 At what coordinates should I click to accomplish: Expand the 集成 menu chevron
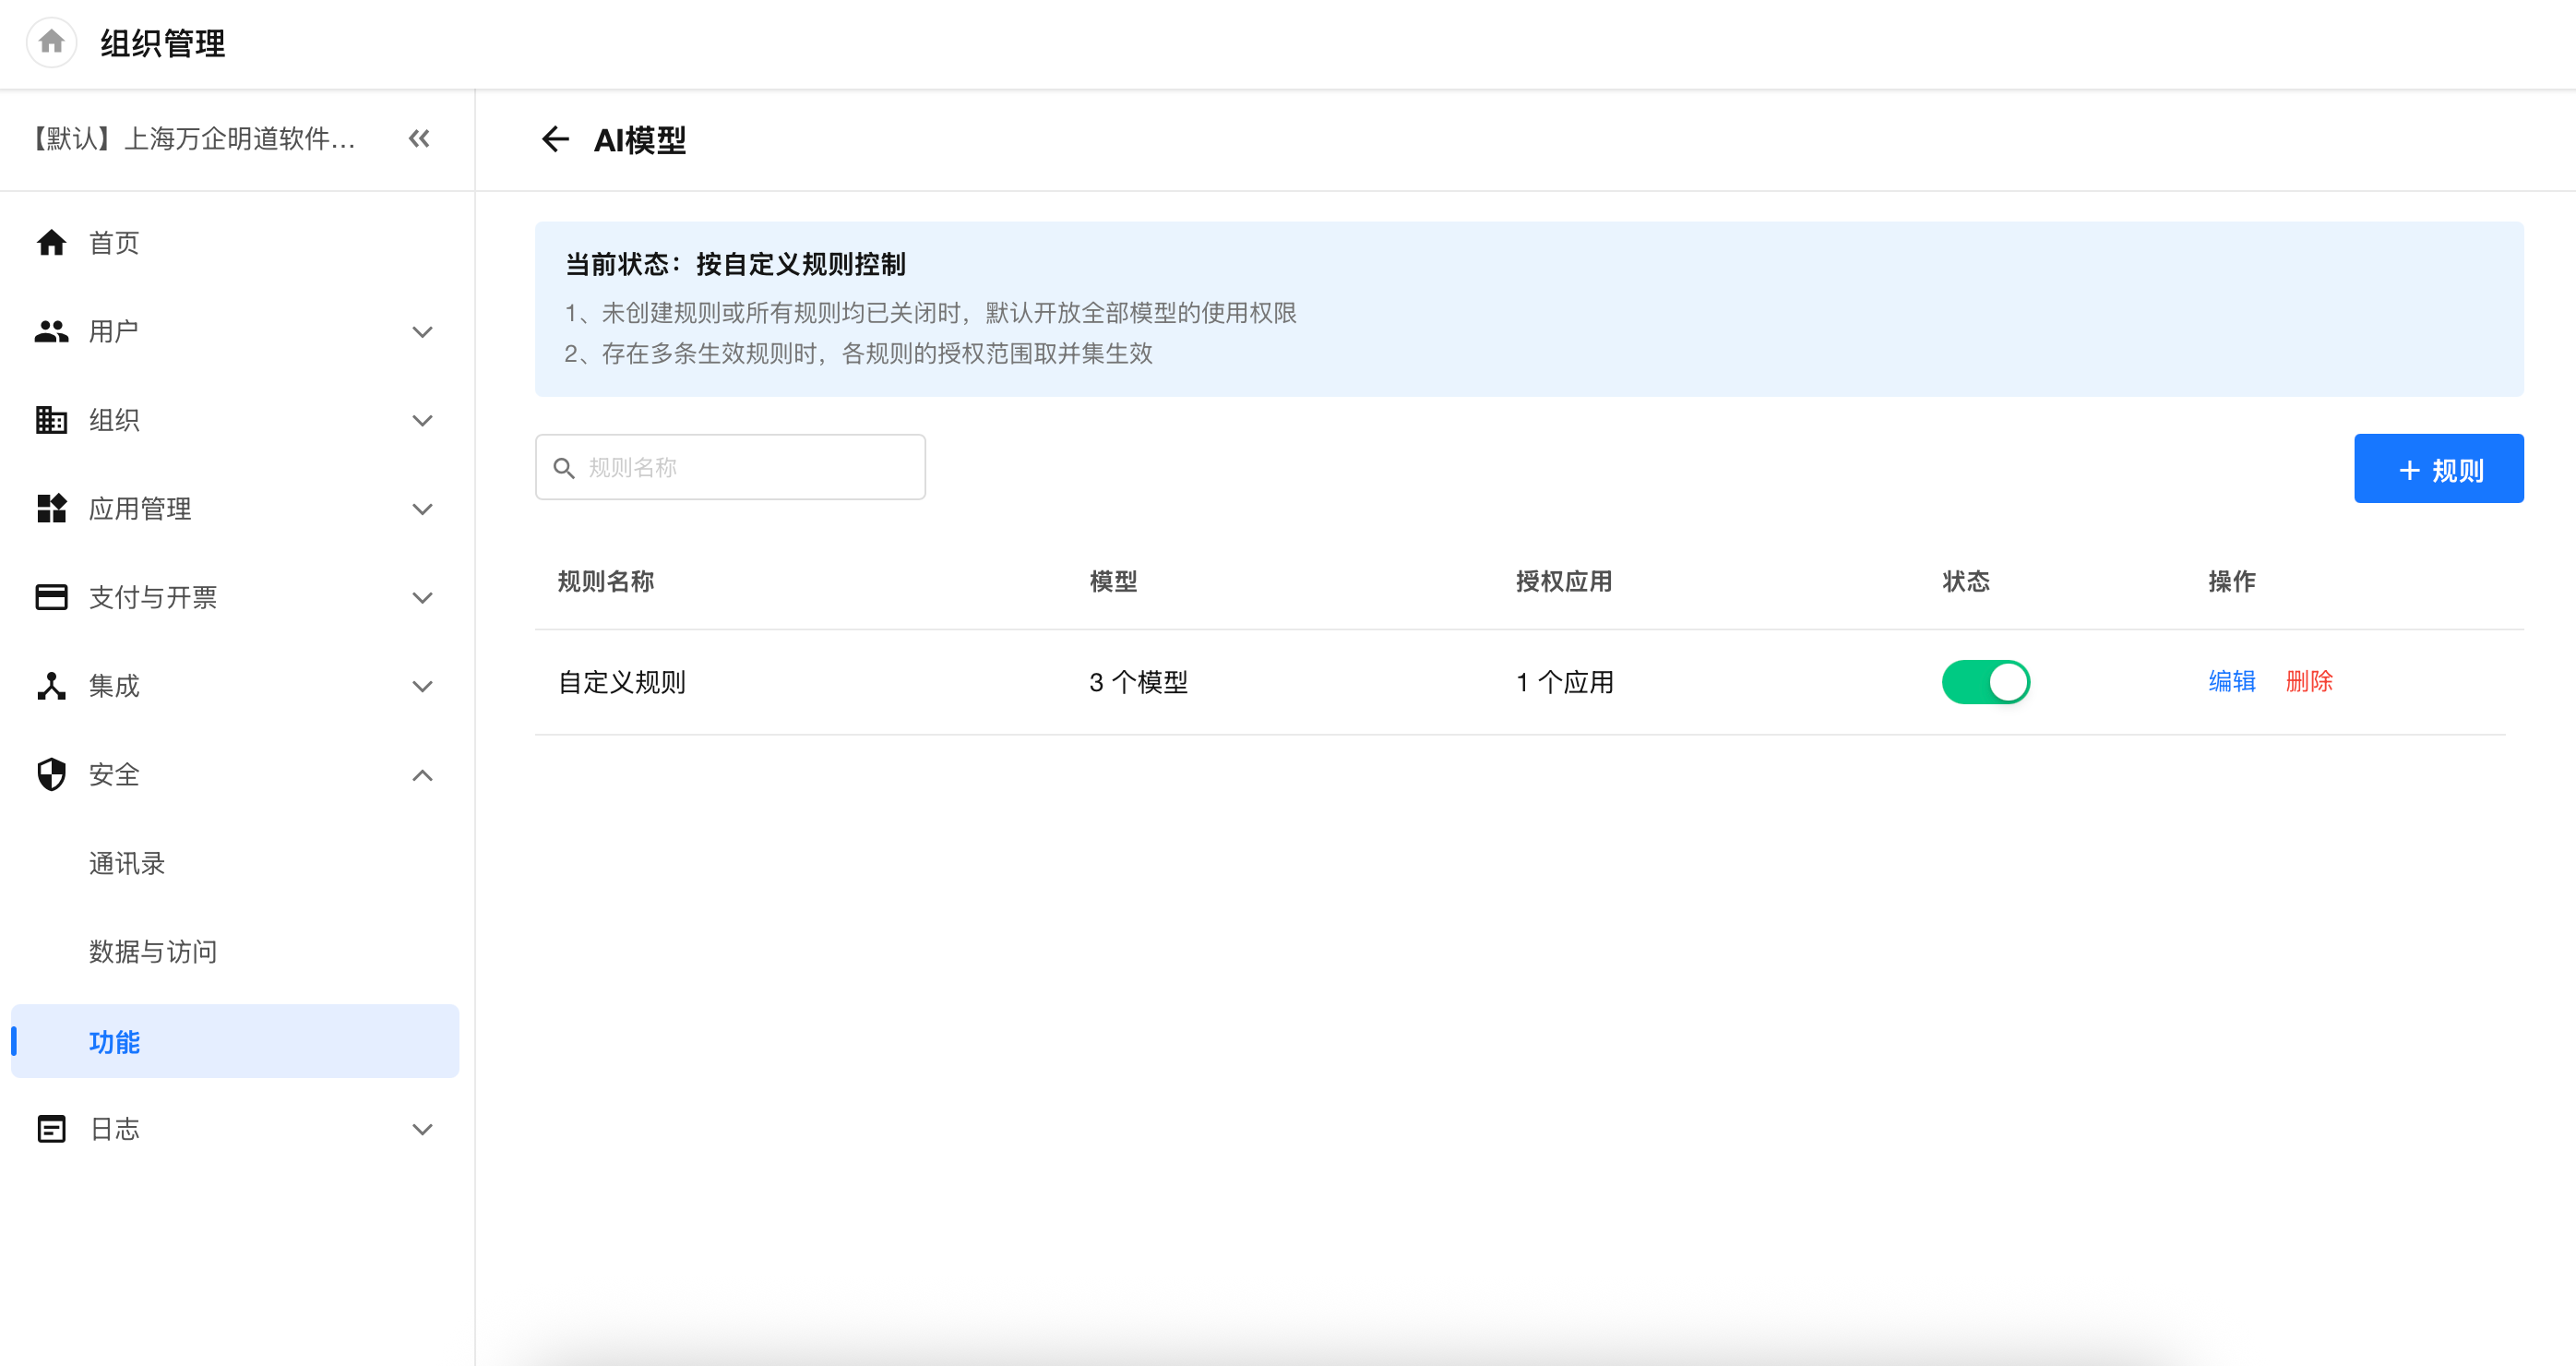click(x=422, y=687)
